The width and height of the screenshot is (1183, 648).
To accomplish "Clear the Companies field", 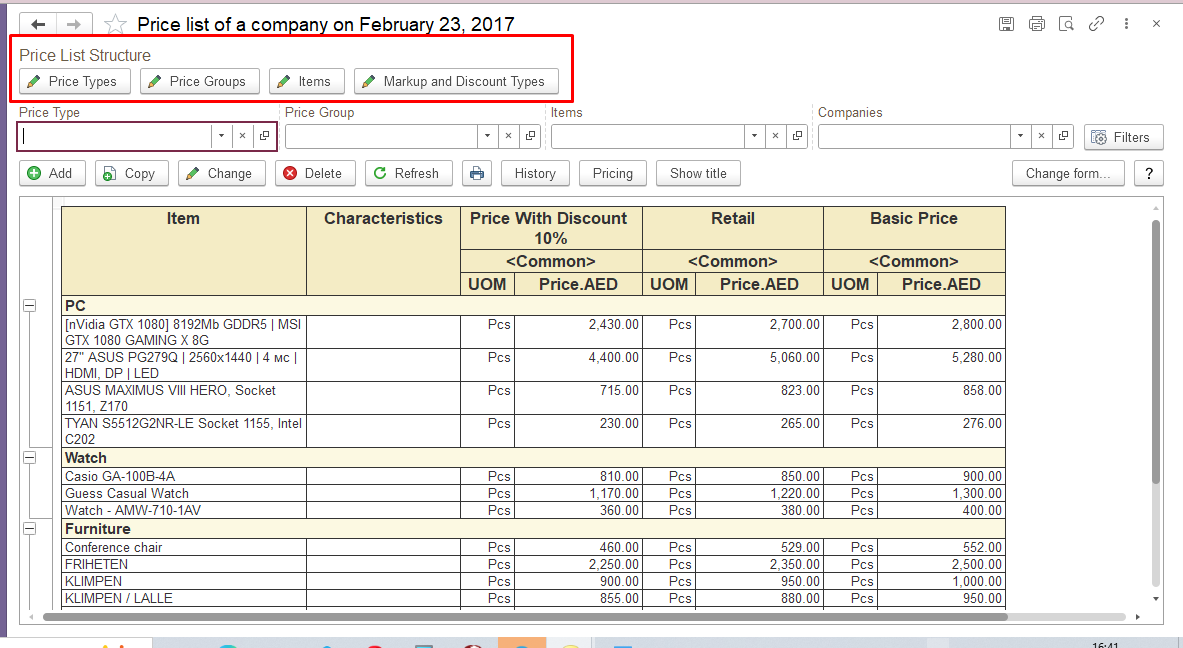I will pos(1041,137).
